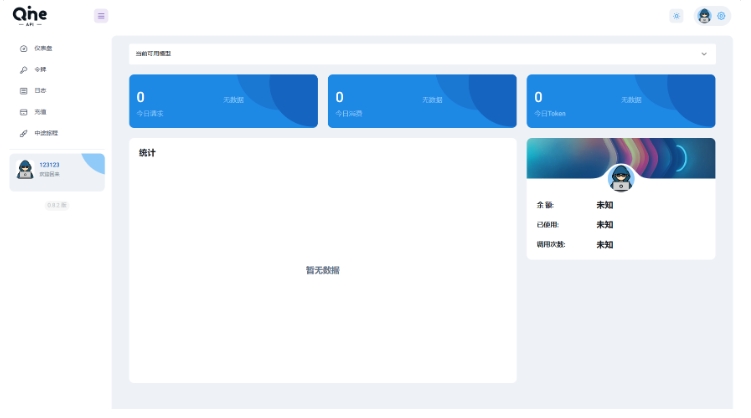Click the 今日请求 stat card
The image size is (751, 418).
(x=224, y=101)
